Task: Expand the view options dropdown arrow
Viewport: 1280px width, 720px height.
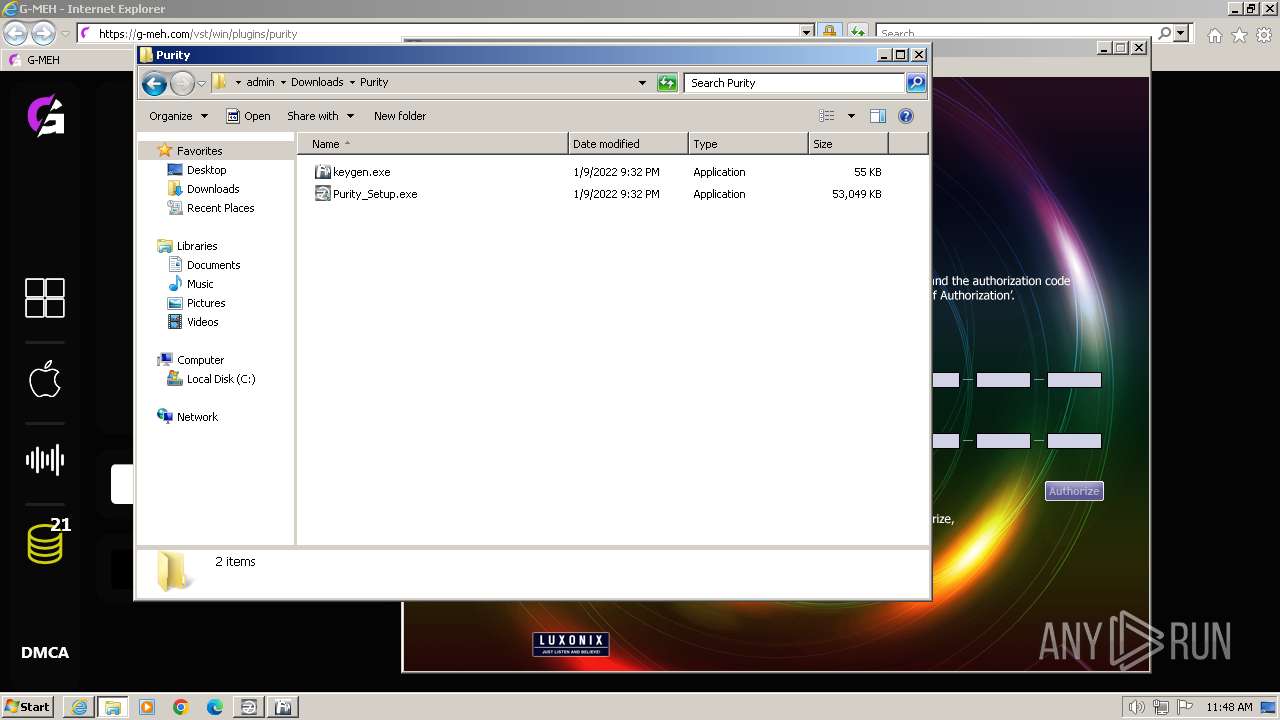Action: 851,116
